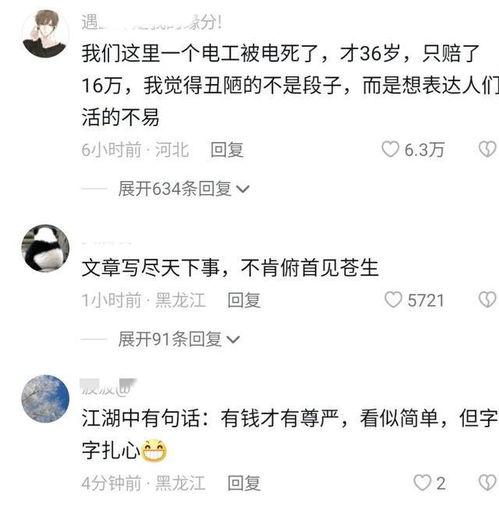Select the 江湖中有句话 comment text
499x510 pixels.
(290, 434)
